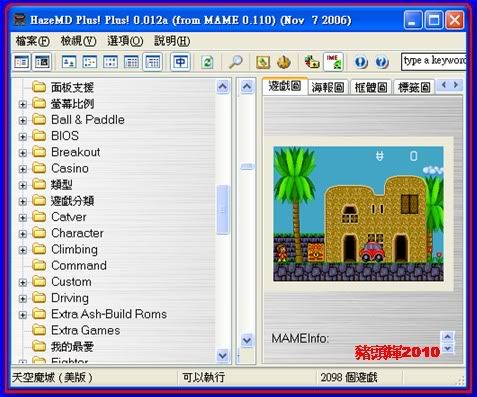The image size is (477, 397).
Task: Switch to the 海報圖 tab
Action: [x=328, y=88]
